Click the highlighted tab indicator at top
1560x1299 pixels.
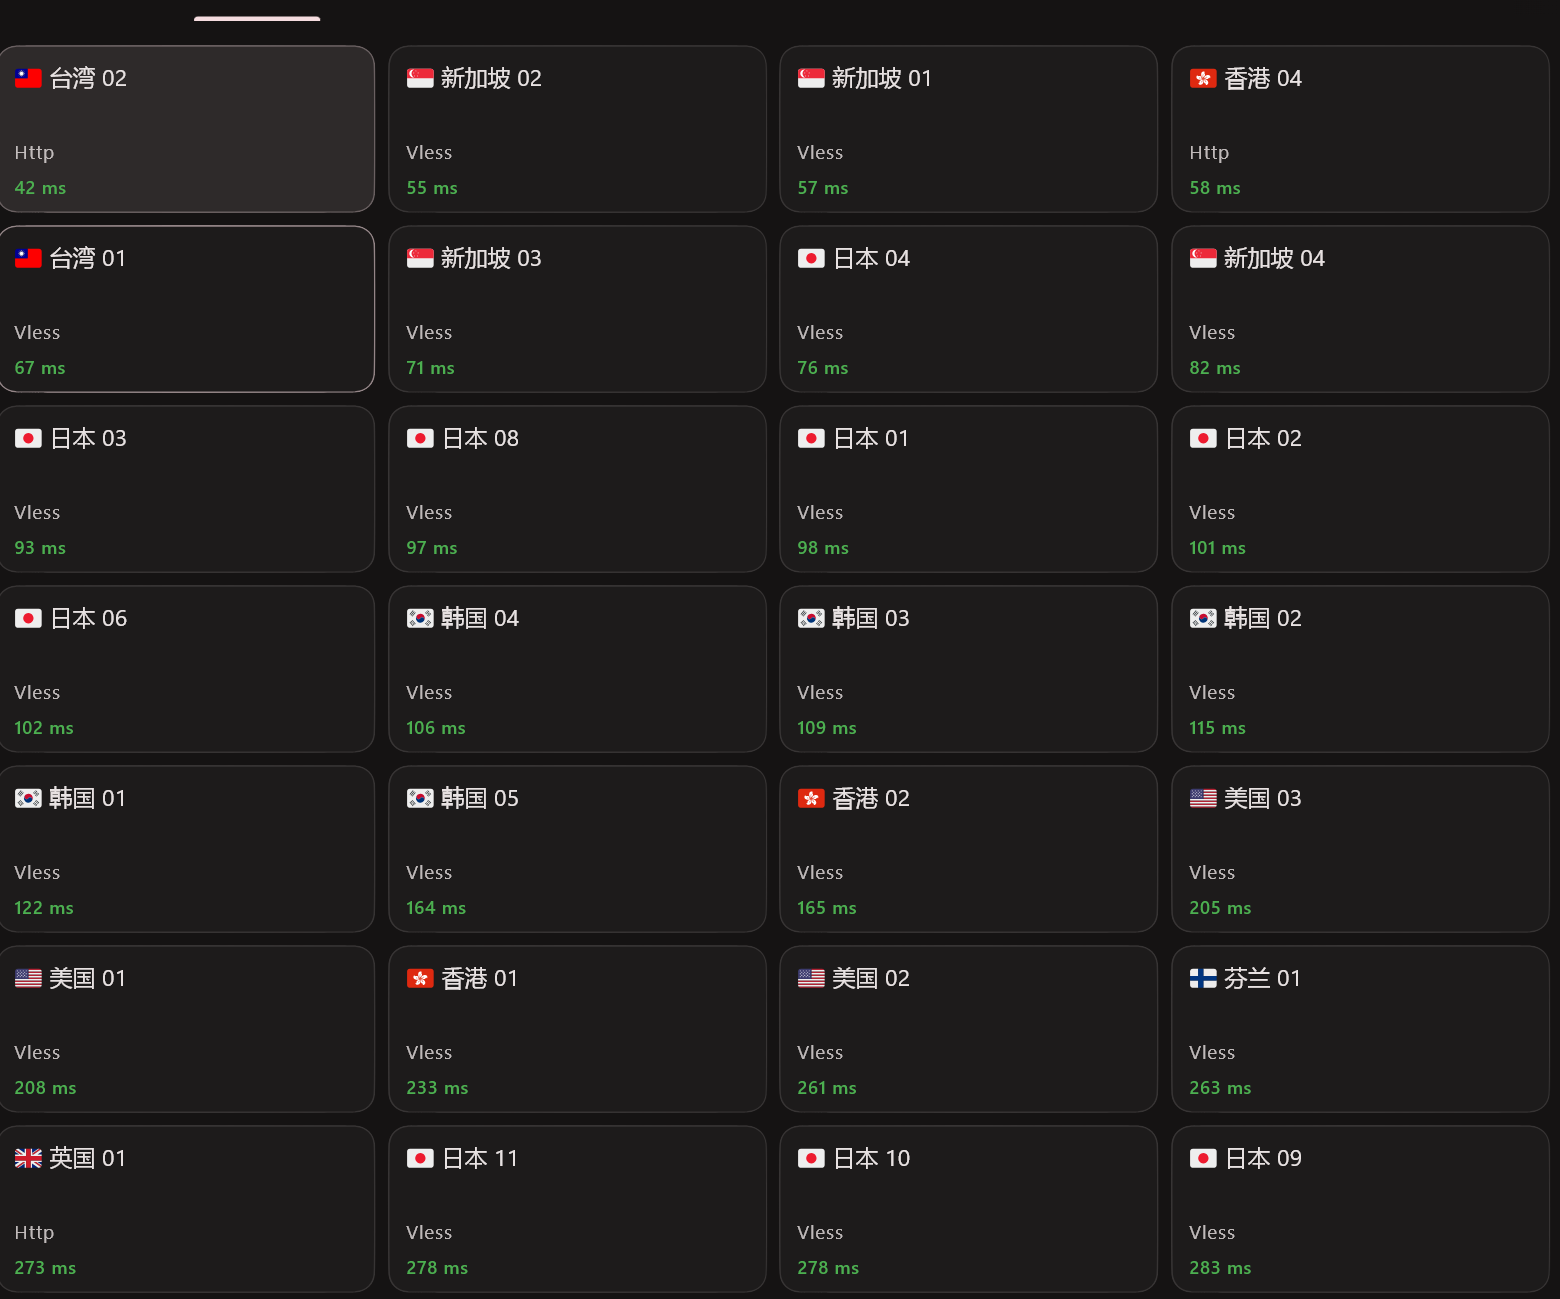click(257, 18)
